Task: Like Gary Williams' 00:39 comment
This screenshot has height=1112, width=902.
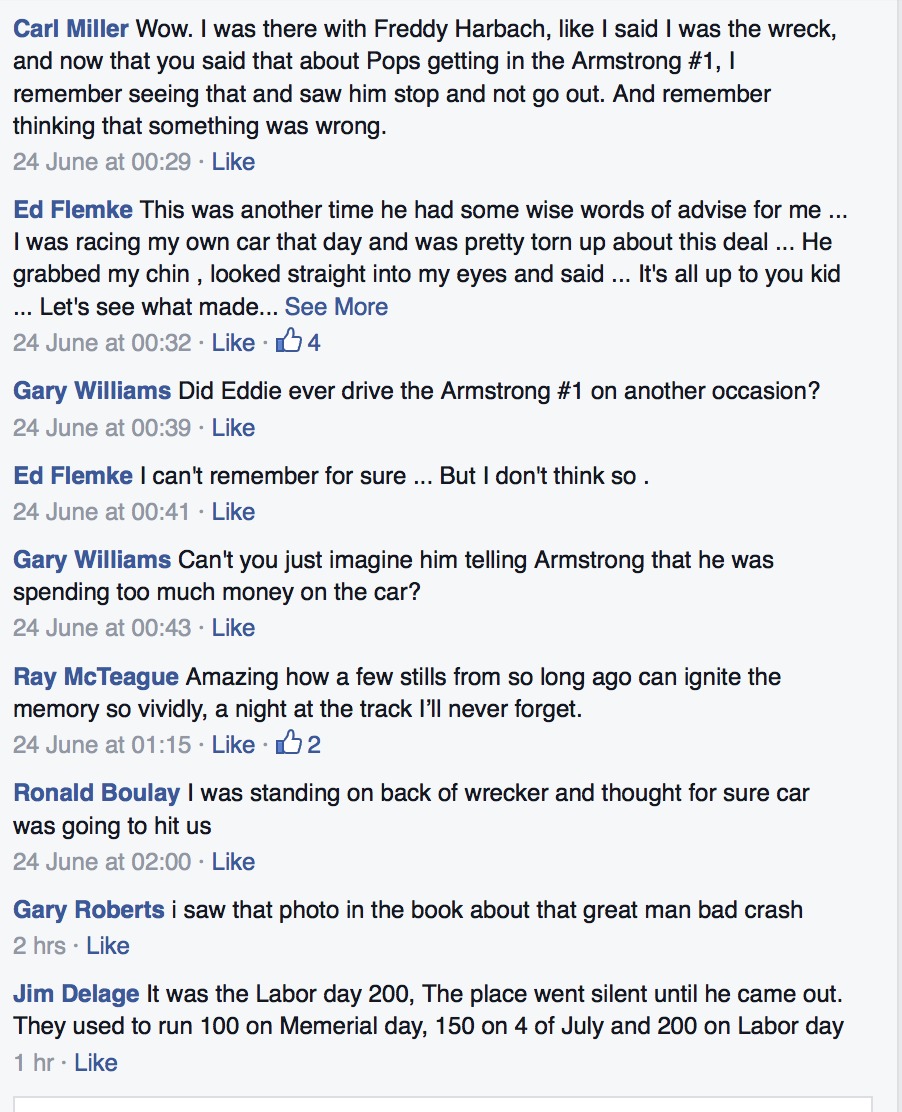Action: 233,428
